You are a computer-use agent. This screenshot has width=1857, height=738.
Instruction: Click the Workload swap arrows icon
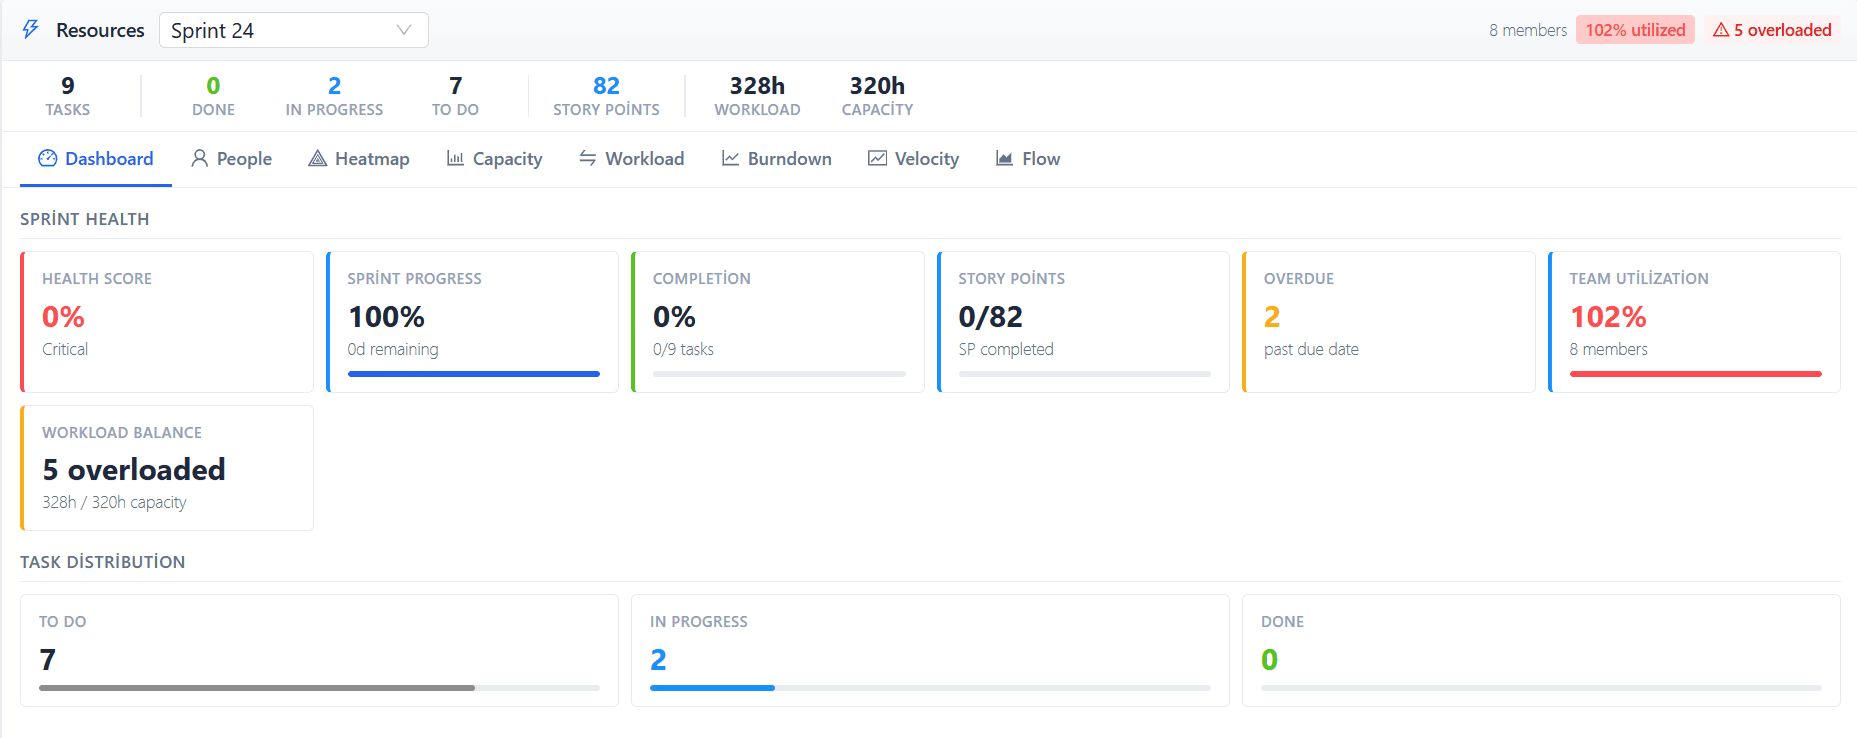(x=588, y=158)
